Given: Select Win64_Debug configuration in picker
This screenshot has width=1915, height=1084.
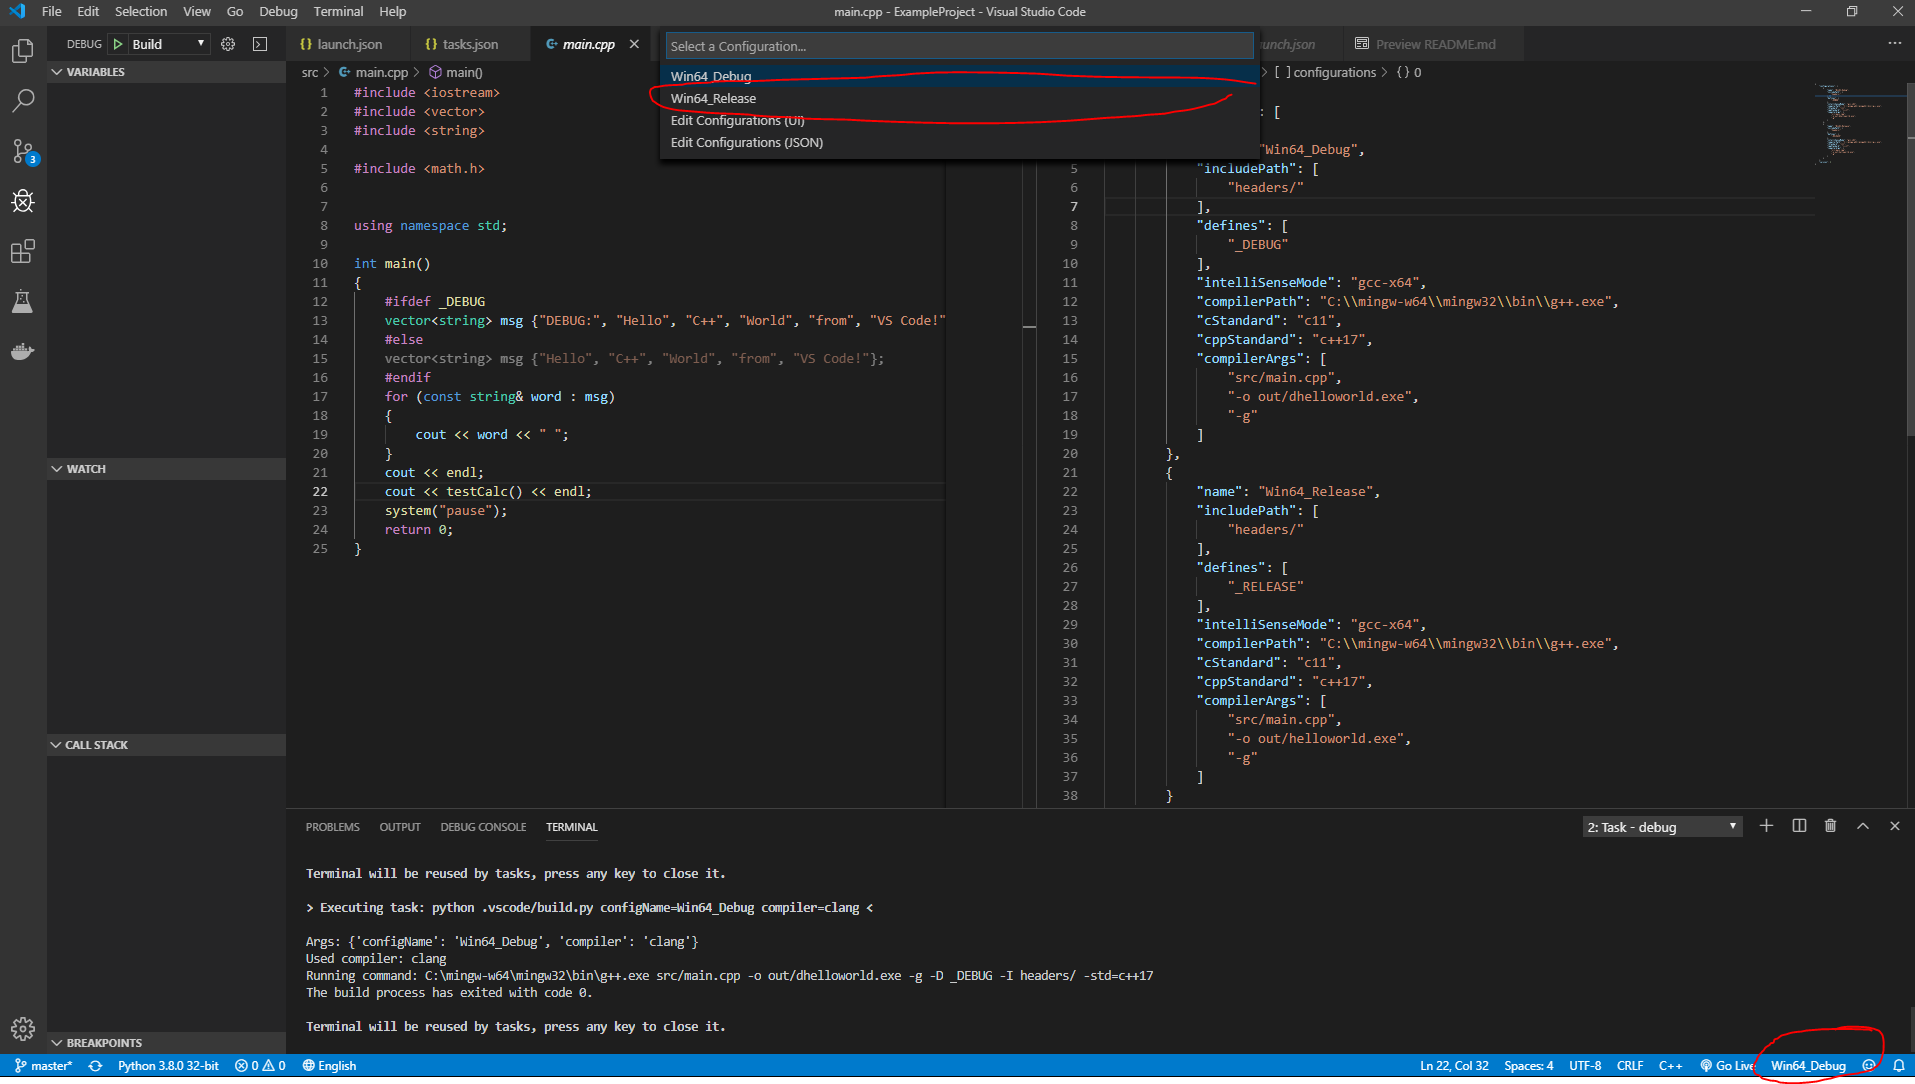Looking at the screenshot, I should click(960, 76).
